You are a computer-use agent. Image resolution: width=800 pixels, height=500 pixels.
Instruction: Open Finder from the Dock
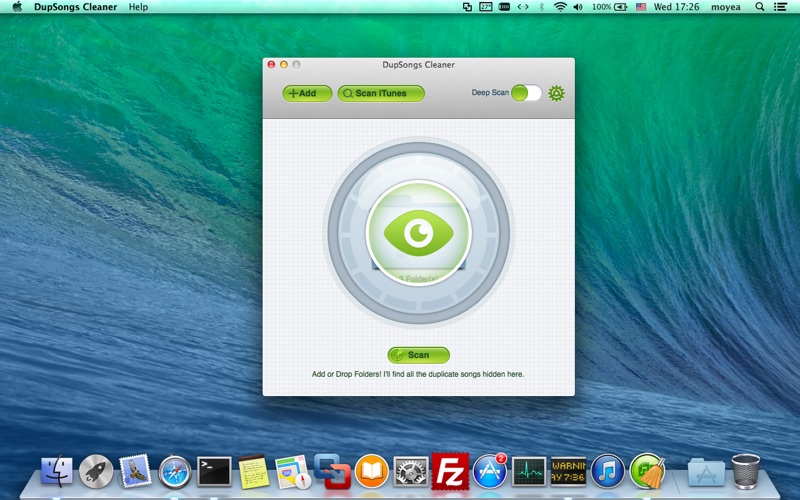[57, 471]
